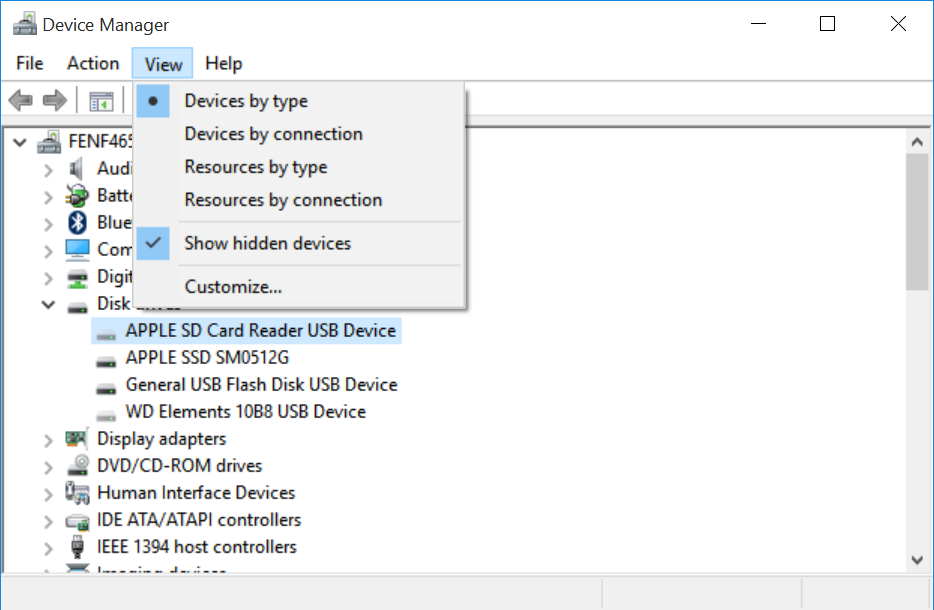Click the DVD/CD-ROM drives icon
The height and width of the screenshot is (610, 934).
click(x=77, y=466)
